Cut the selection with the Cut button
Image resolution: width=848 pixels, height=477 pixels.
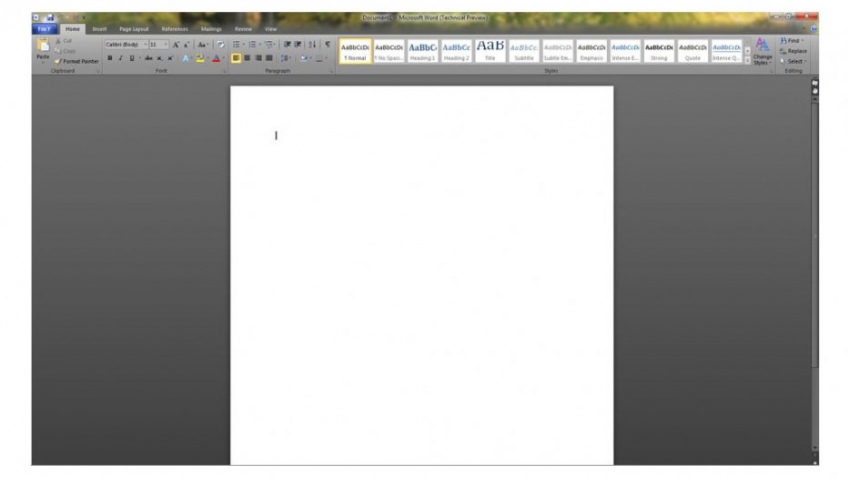(64, 41)
